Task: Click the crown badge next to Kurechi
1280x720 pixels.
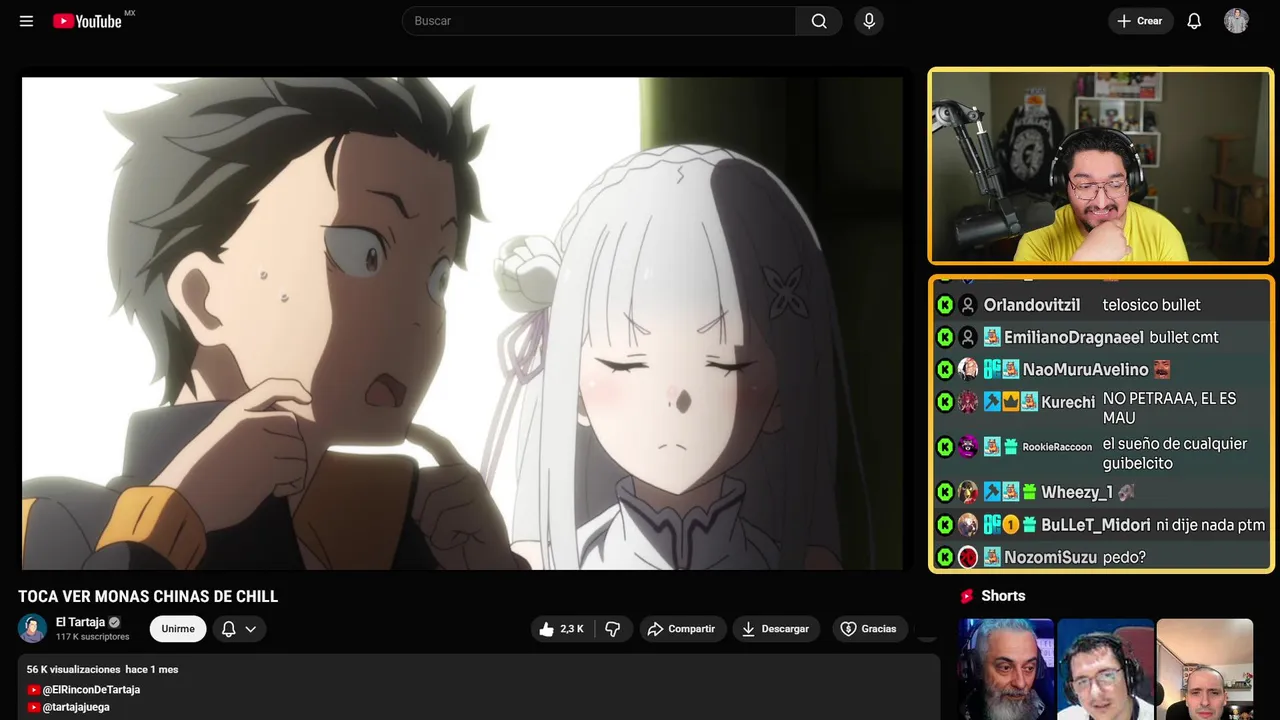Action: pyautogui.click(x=1010, y=402)
